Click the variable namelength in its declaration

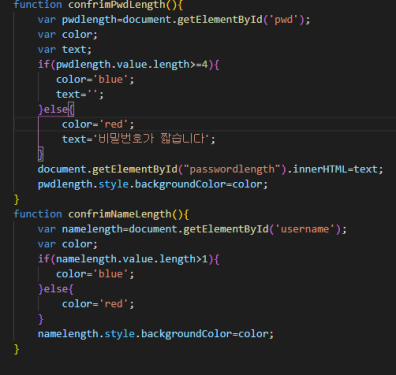(92, 229)
